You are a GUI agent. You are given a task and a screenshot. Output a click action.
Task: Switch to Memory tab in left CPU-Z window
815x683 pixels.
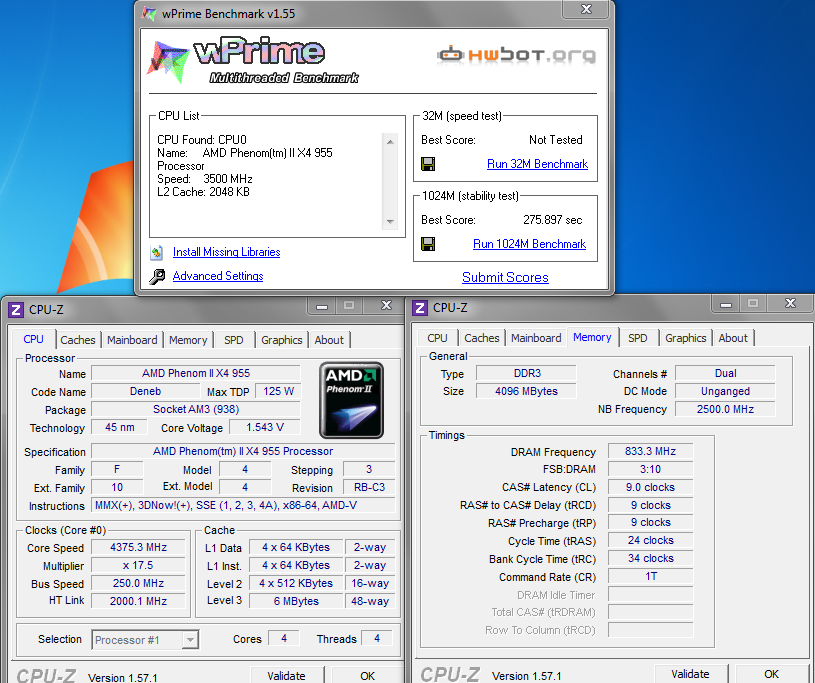pos(188,340)
